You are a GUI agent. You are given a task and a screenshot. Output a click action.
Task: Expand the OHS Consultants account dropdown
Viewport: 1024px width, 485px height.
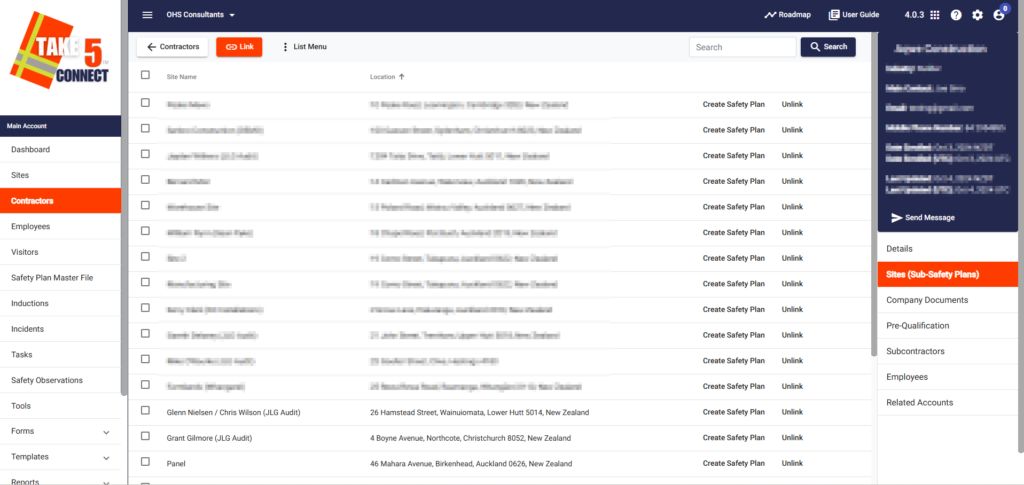[200, 14]
